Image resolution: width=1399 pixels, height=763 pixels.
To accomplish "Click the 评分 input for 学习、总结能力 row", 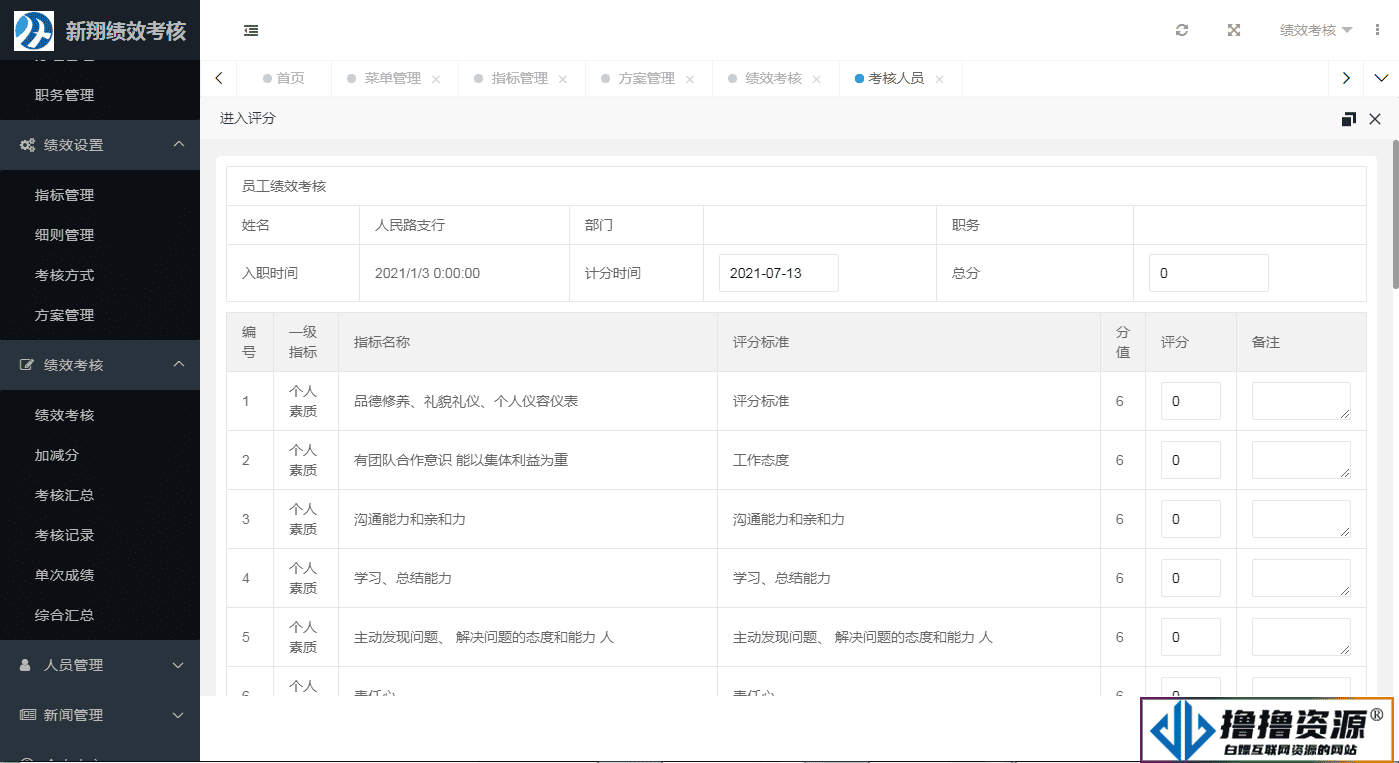I will pos(1191,578).
